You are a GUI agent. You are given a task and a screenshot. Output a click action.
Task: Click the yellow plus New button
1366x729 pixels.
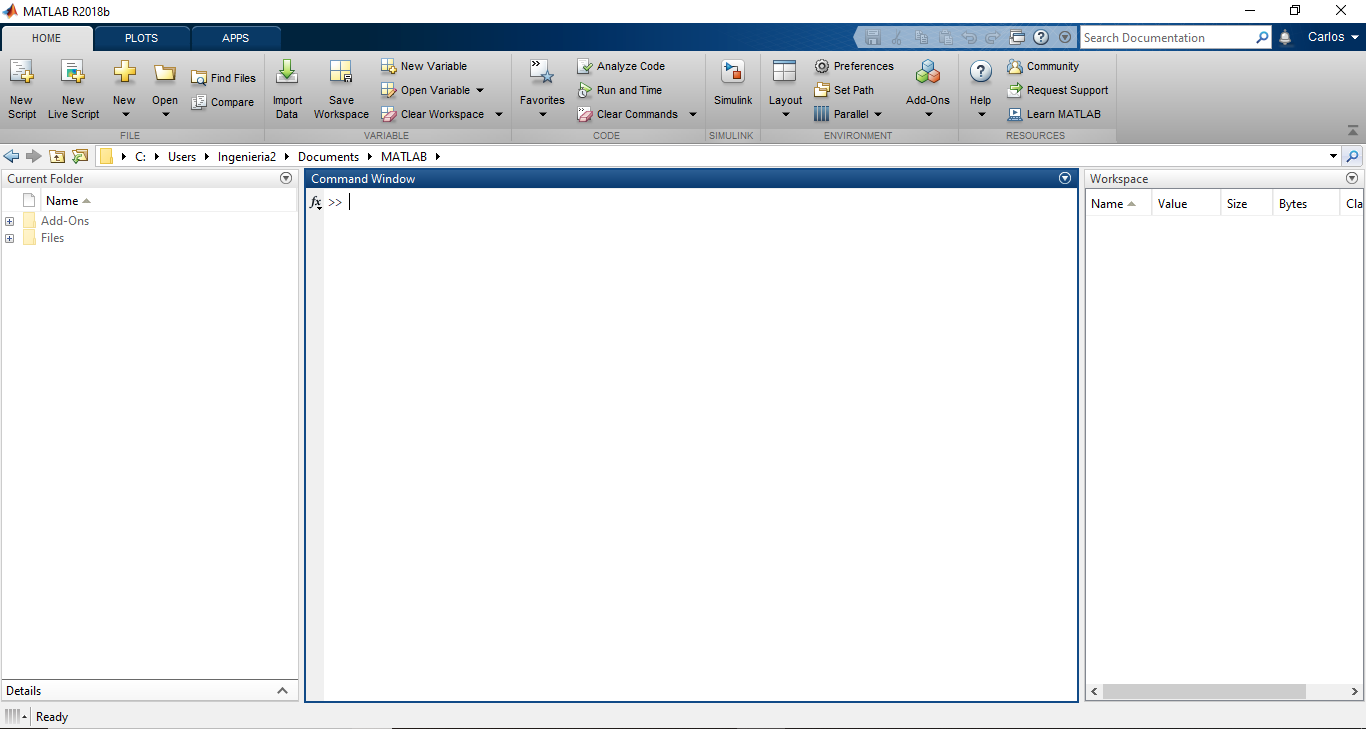pyautogui.click(x=124, y=73)
